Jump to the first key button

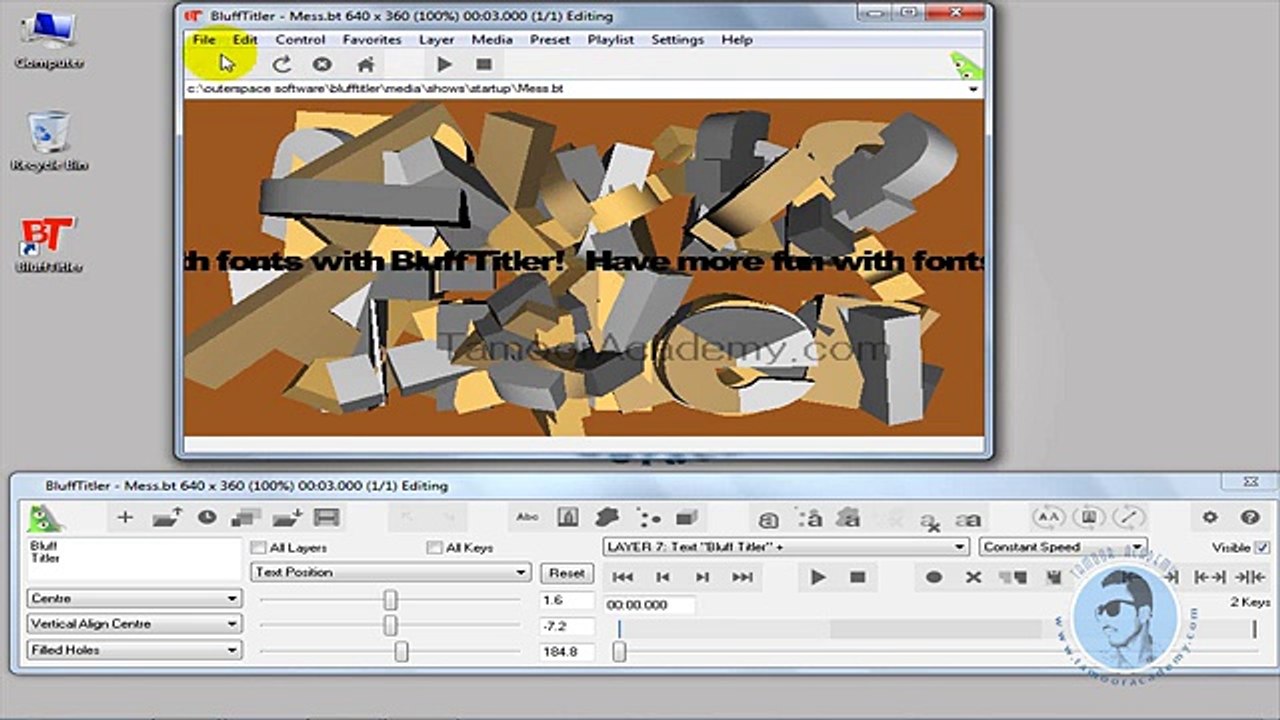[x=623, y=577]
